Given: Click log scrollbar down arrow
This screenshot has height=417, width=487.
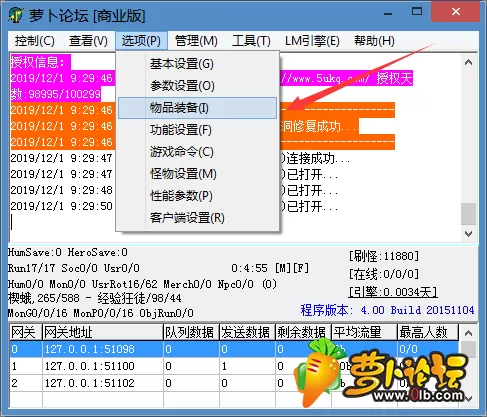Looking at the screenshot, I should (x=468, y=234).
